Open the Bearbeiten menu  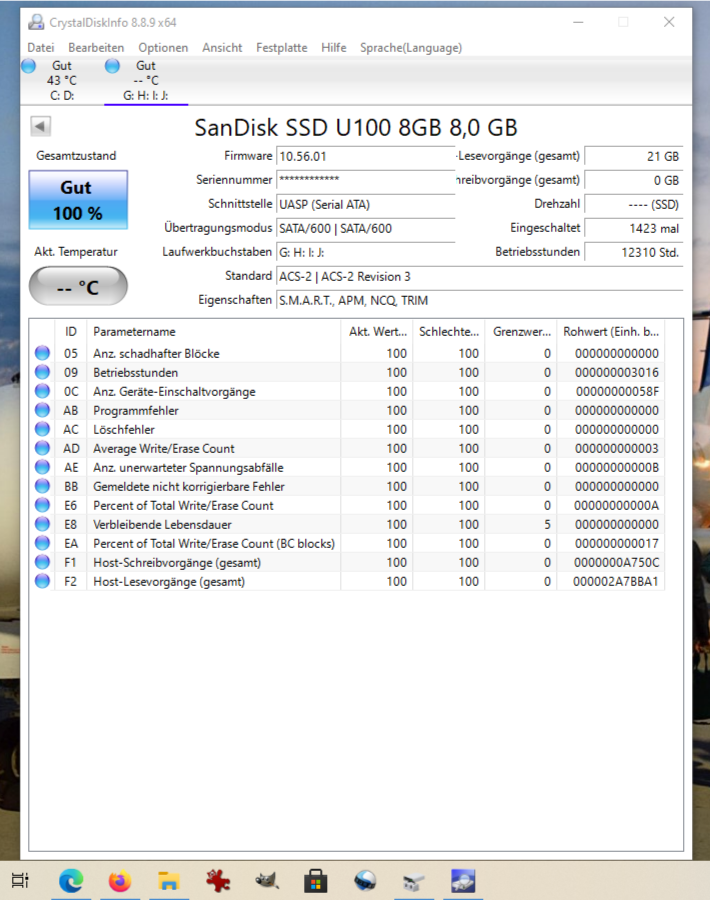coord(96,48)
